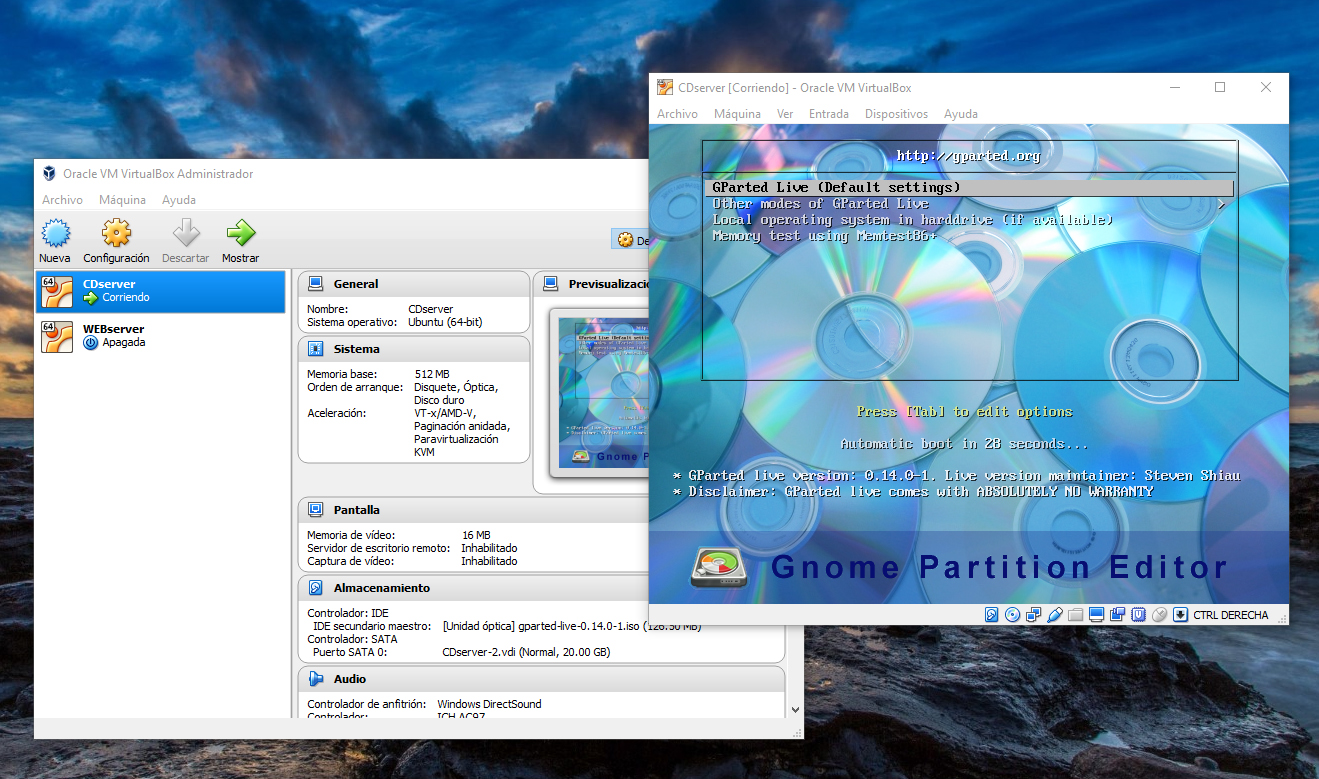The width and height of the screenshot is (1319, 779).
Task: Click the 512 MB memory value
Action: click(432, 374)
